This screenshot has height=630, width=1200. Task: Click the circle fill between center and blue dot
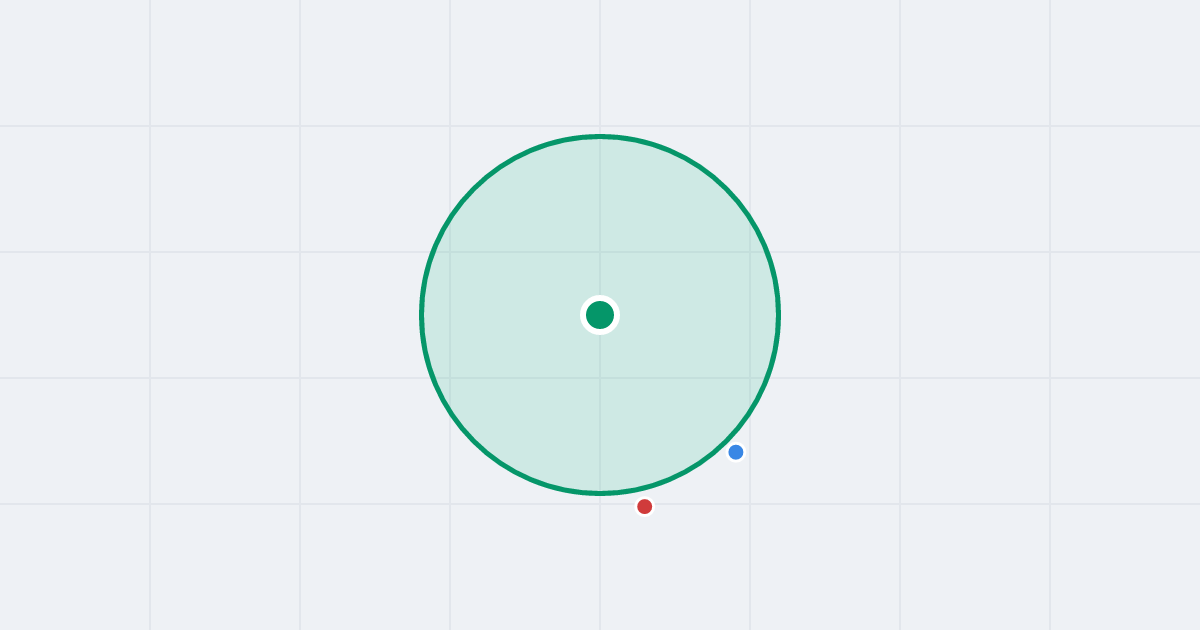pyautogui.click(x=668, y=384)
